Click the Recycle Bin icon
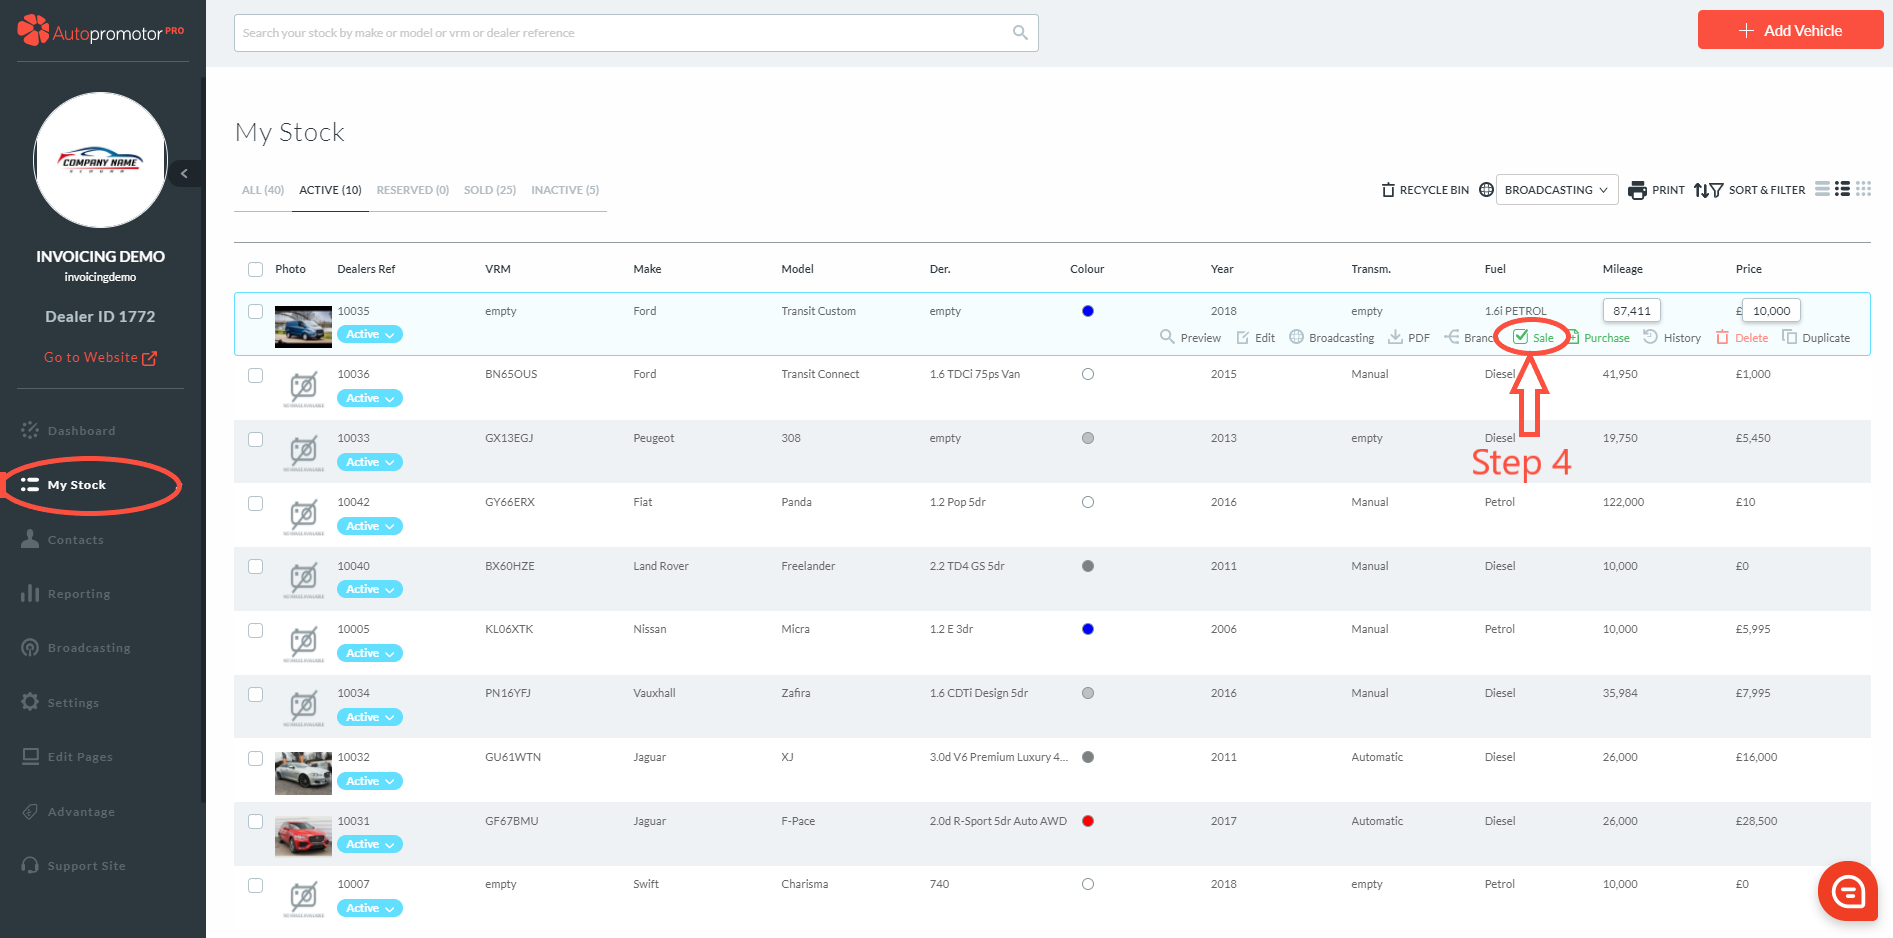The image size is (1893, 938). (x=1388, y=190)
